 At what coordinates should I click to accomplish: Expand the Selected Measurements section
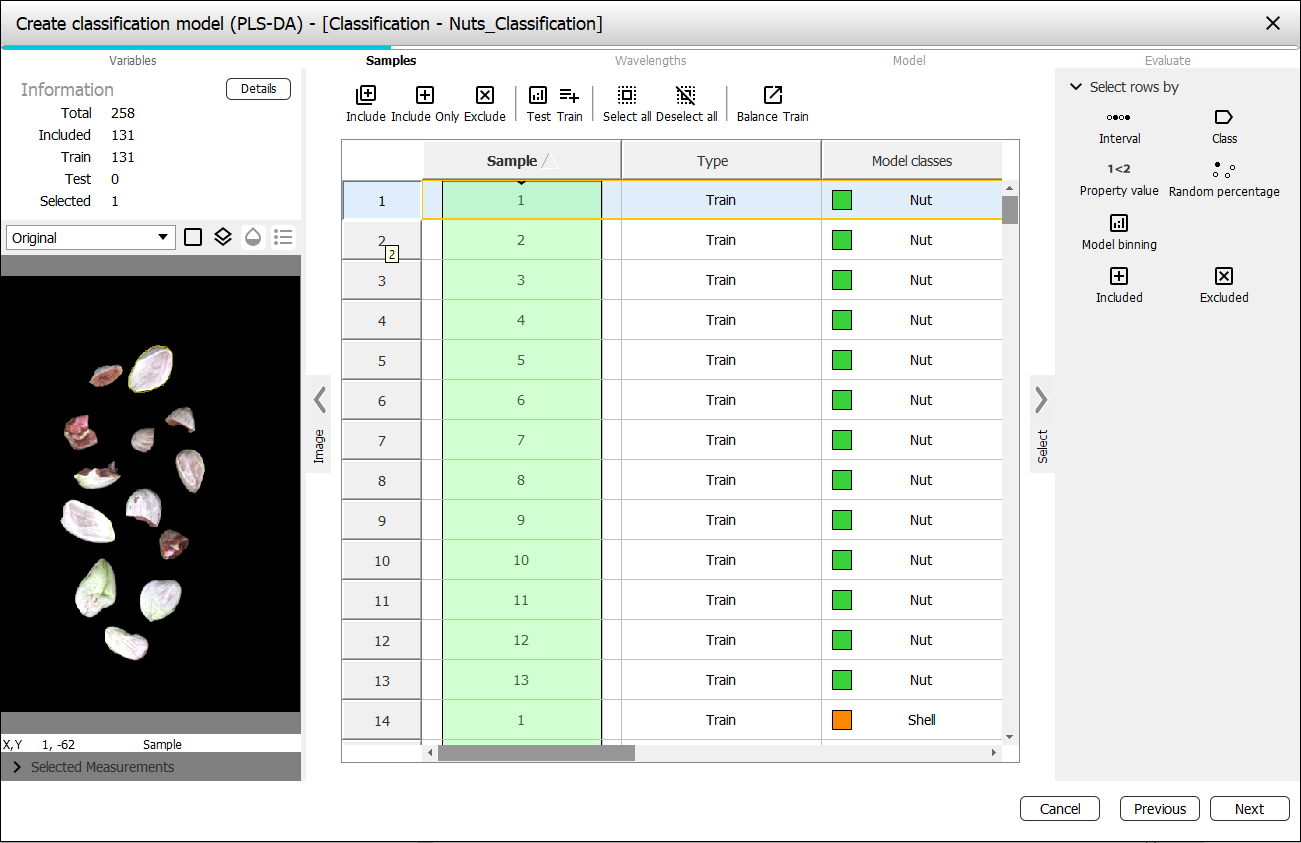[x=18, y=767]
